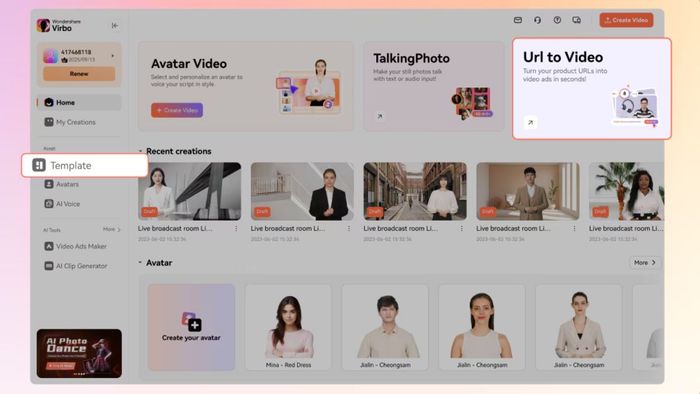700x394 pixels.
Task: Click the Renew button
Action: pyautogui.click(x=79, y=74)
